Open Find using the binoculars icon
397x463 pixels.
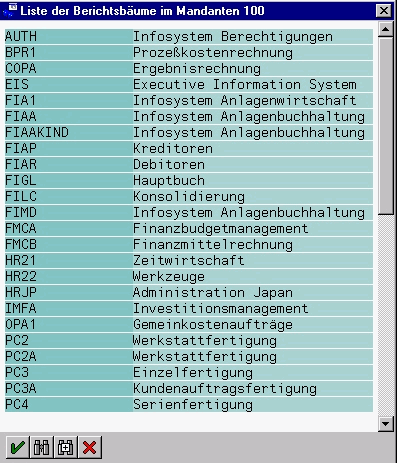[x=42, y=447]
